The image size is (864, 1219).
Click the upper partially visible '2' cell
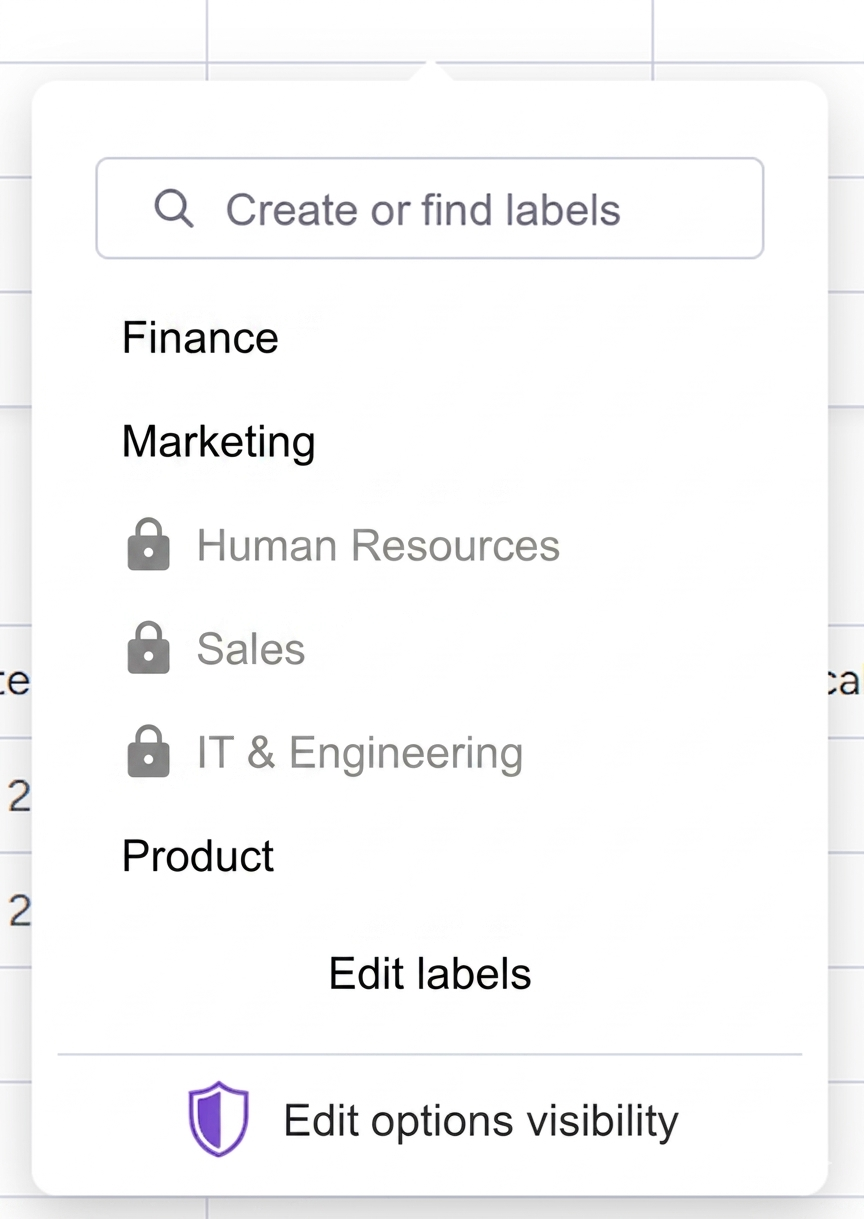17,796
